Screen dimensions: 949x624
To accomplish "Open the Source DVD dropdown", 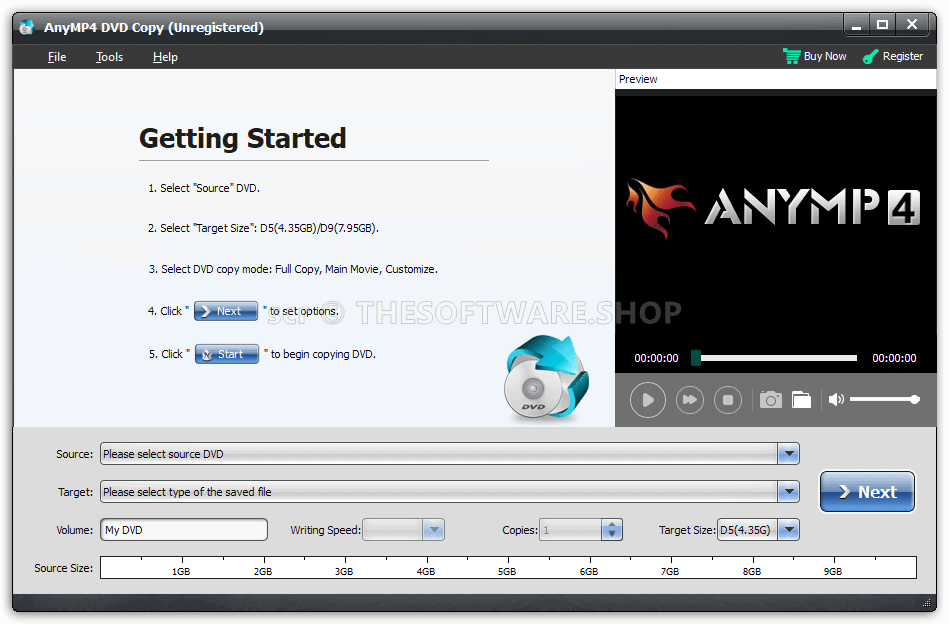I will (789, 453).
